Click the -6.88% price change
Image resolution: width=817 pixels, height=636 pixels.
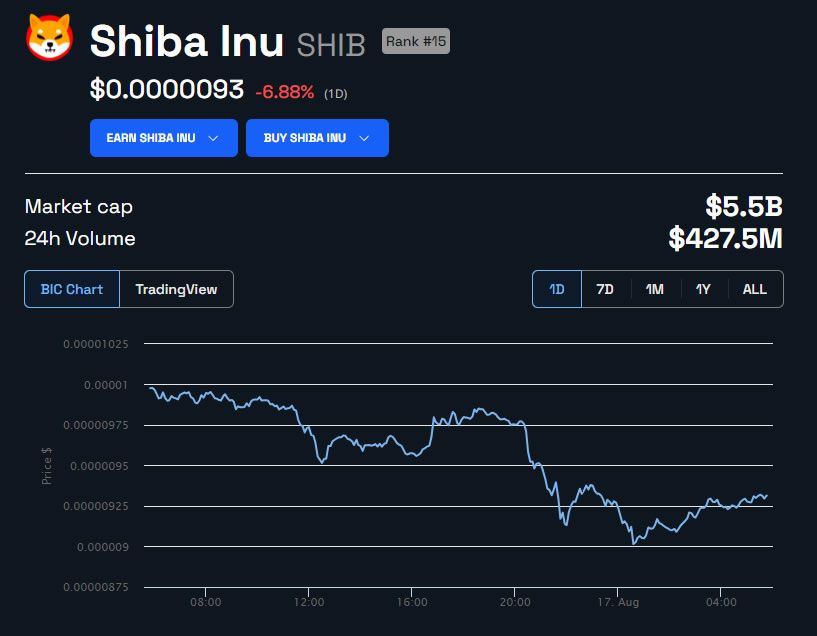(x=285, y=92)
